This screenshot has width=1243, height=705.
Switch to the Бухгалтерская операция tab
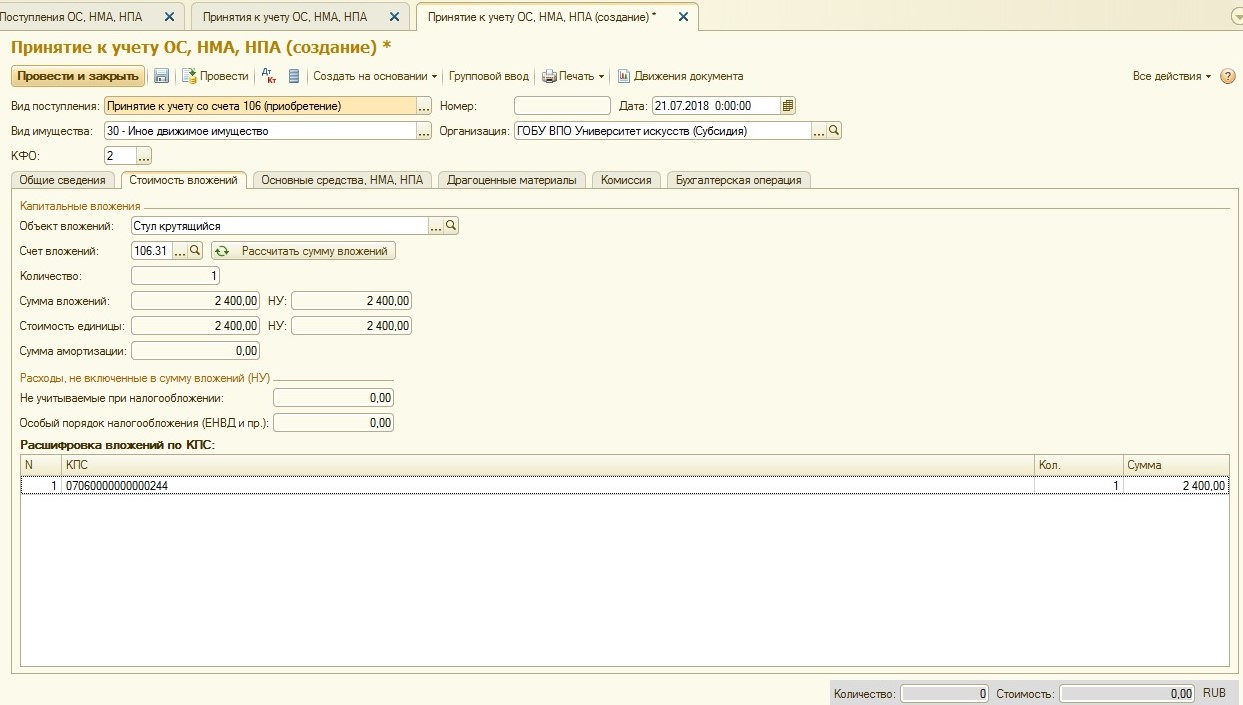[738, 180]
